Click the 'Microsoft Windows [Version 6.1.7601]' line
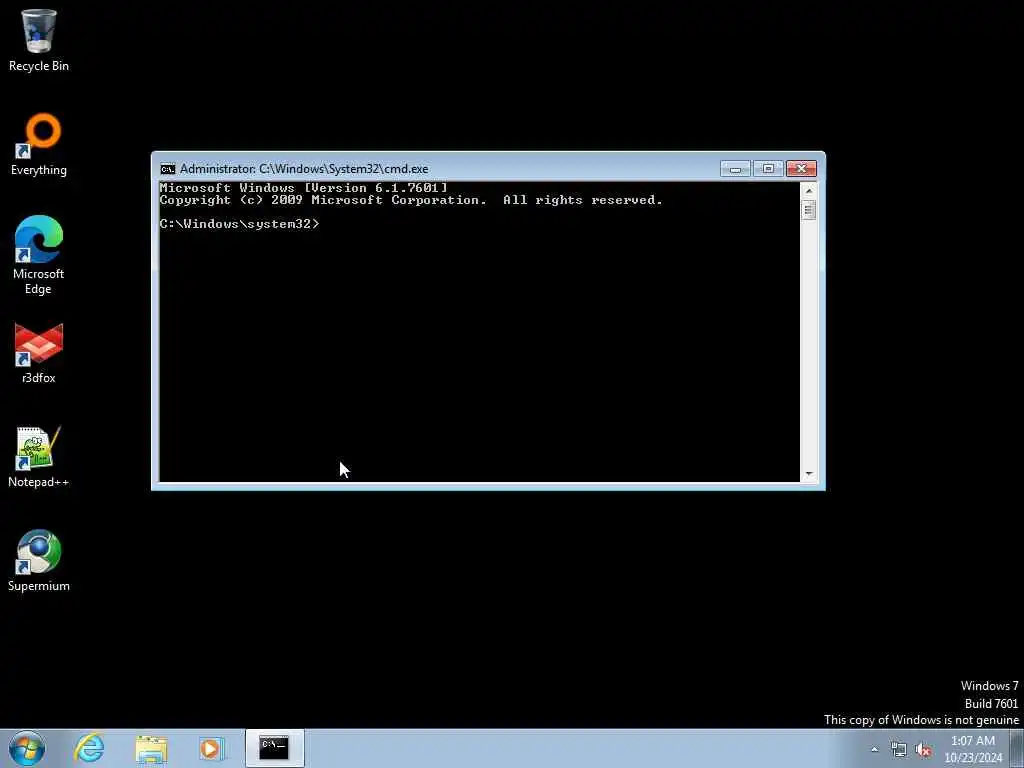 pos(304,188)
